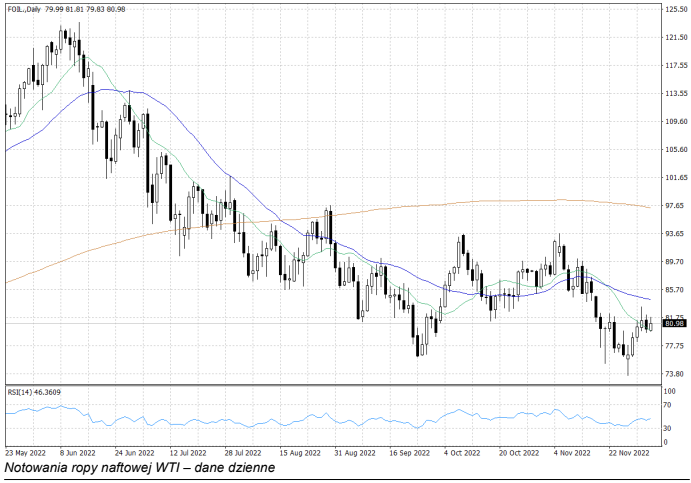Select the RSI line in the lower panel
The width and height of the screenshot is (691, 483).
tap(300, 419)
